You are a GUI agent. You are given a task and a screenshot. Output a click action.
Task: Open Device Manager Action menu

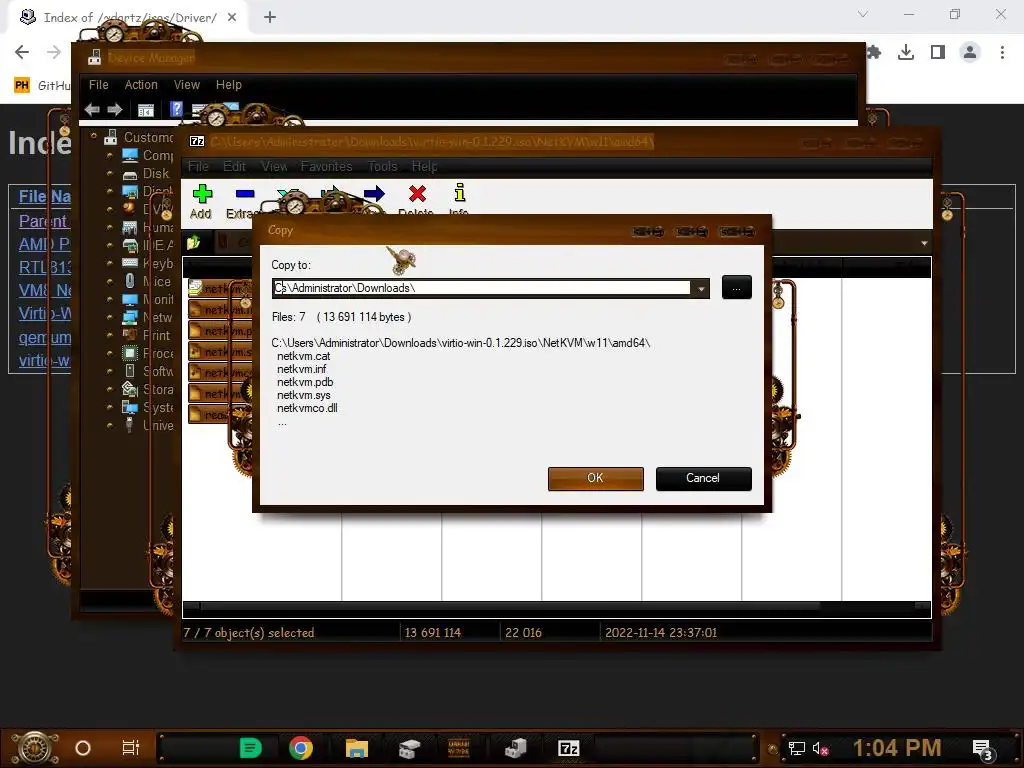pyautogui.click(x=141, y=85)
